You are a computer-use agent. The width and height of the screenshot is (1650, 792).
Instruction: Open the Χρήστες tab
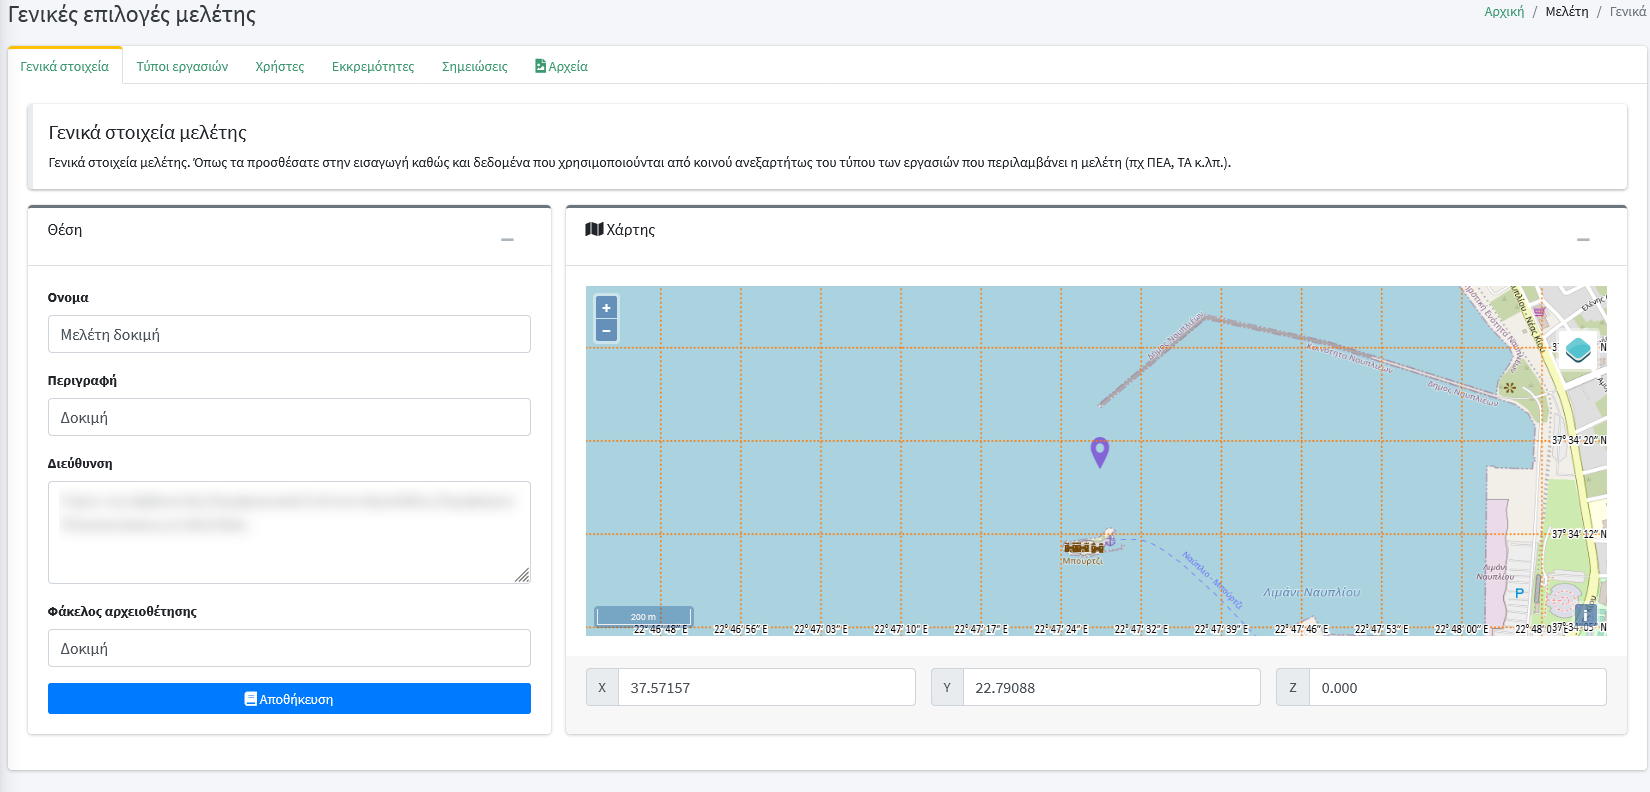(x=280, y=67)
